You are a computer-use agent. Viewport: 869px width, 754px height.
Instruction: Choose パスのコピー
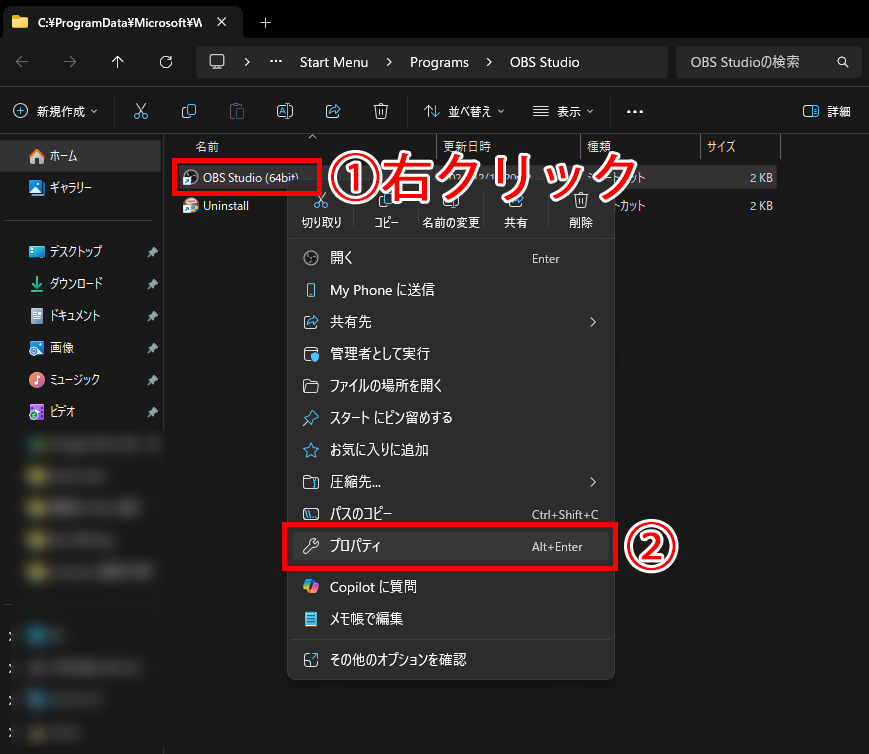pos(451,514)
